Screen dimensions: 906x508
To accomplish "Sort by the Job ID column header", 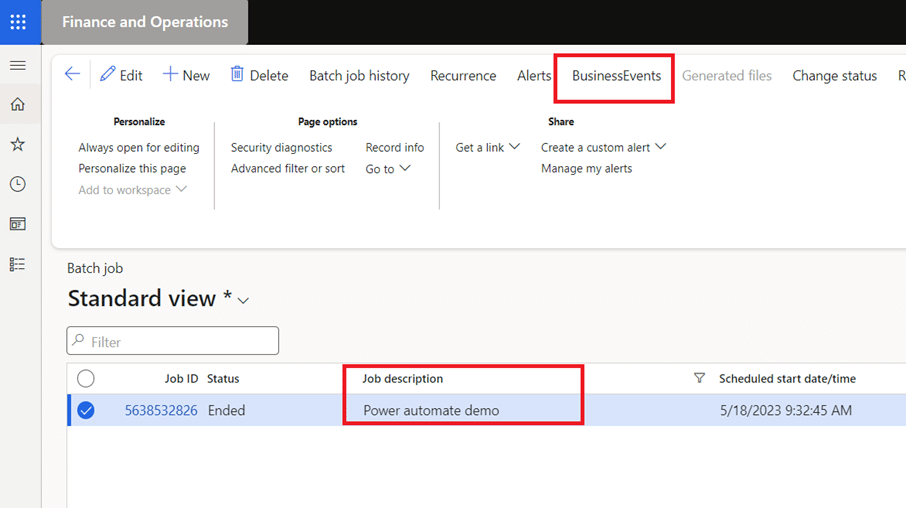I will pyautogui.click(x=181, y=379).
